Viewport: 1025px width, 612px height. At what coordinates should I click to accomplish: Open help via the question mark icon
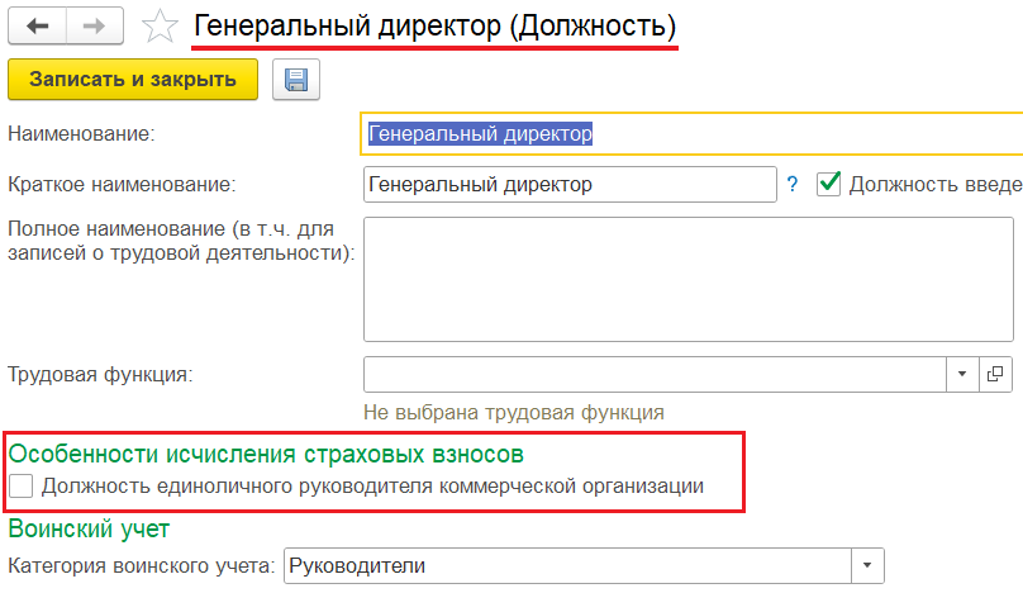pyautogui.click(x=793, y=185)
